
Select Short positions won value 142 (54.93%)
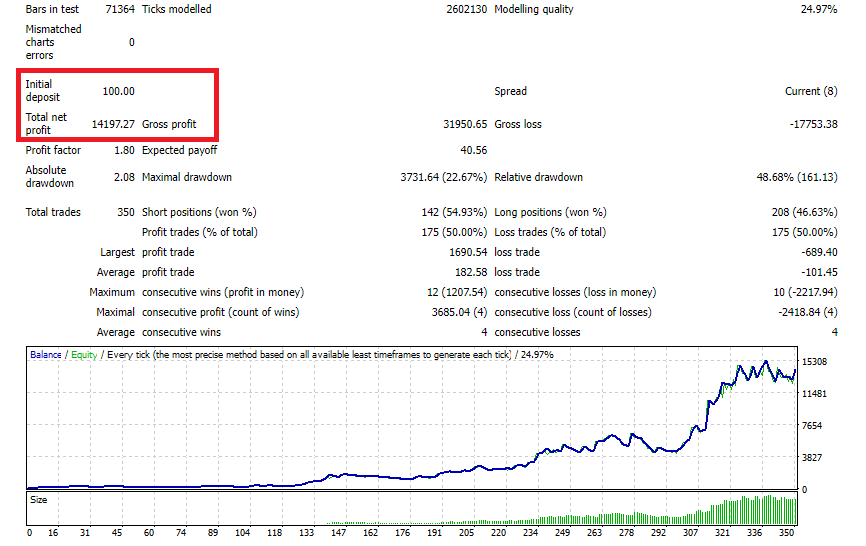tap(454, 212)
